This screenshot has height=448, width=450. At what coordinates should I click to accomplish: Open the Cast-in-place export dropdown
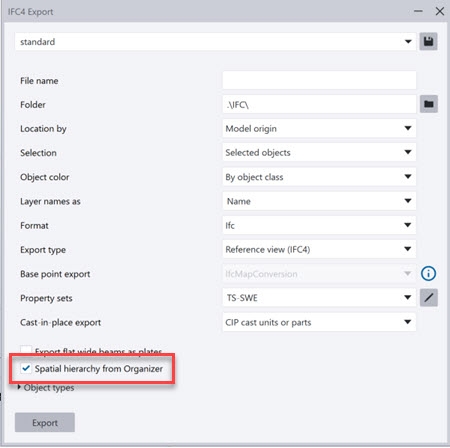[319, 322]
